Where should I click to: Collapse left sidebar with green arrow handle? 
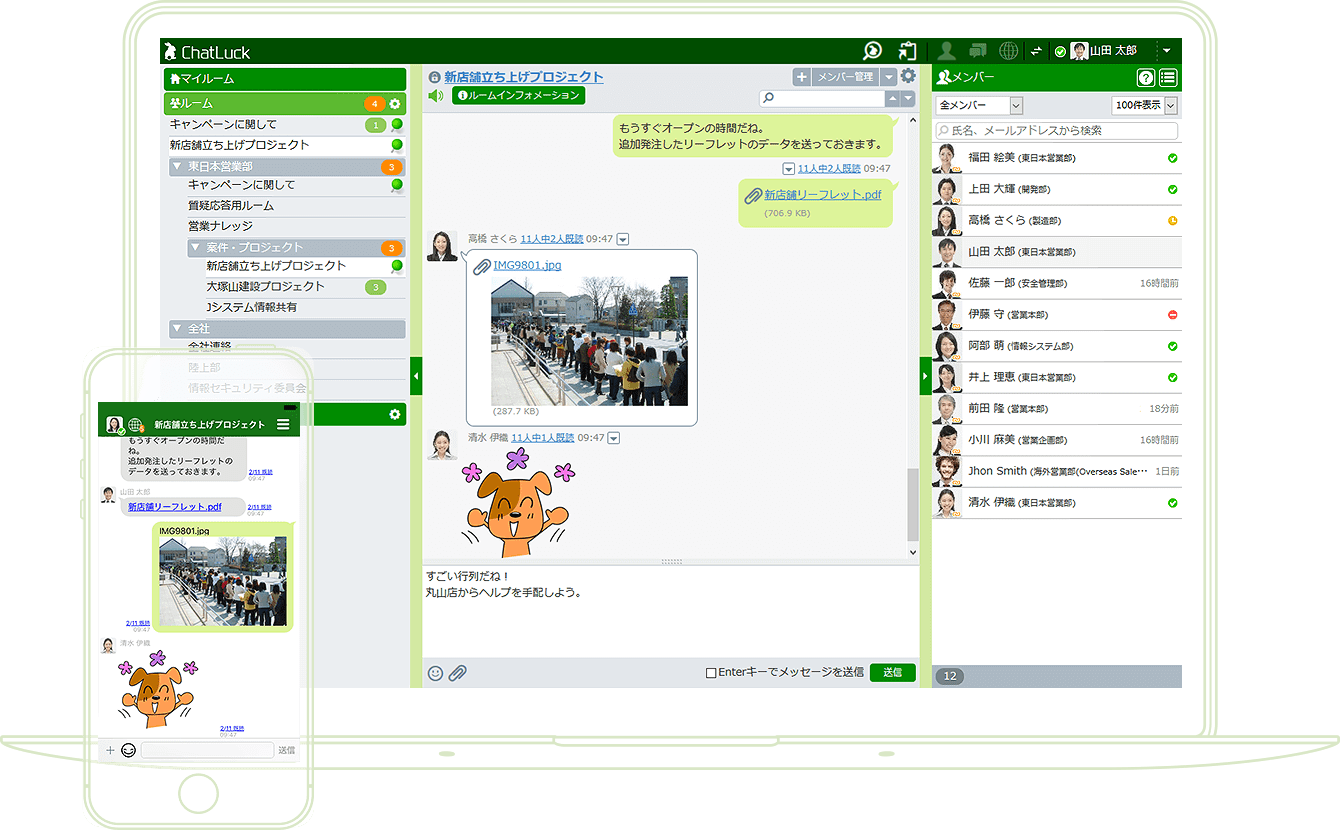click(417, 376)
